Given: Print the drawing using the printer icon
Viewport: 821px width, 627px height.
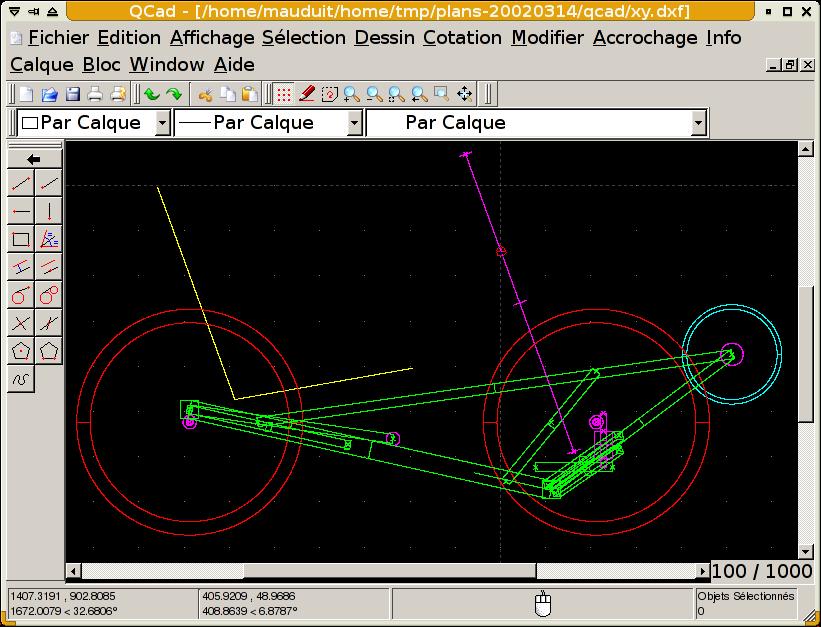Looking at the screenshot, I should coord(95,94).
